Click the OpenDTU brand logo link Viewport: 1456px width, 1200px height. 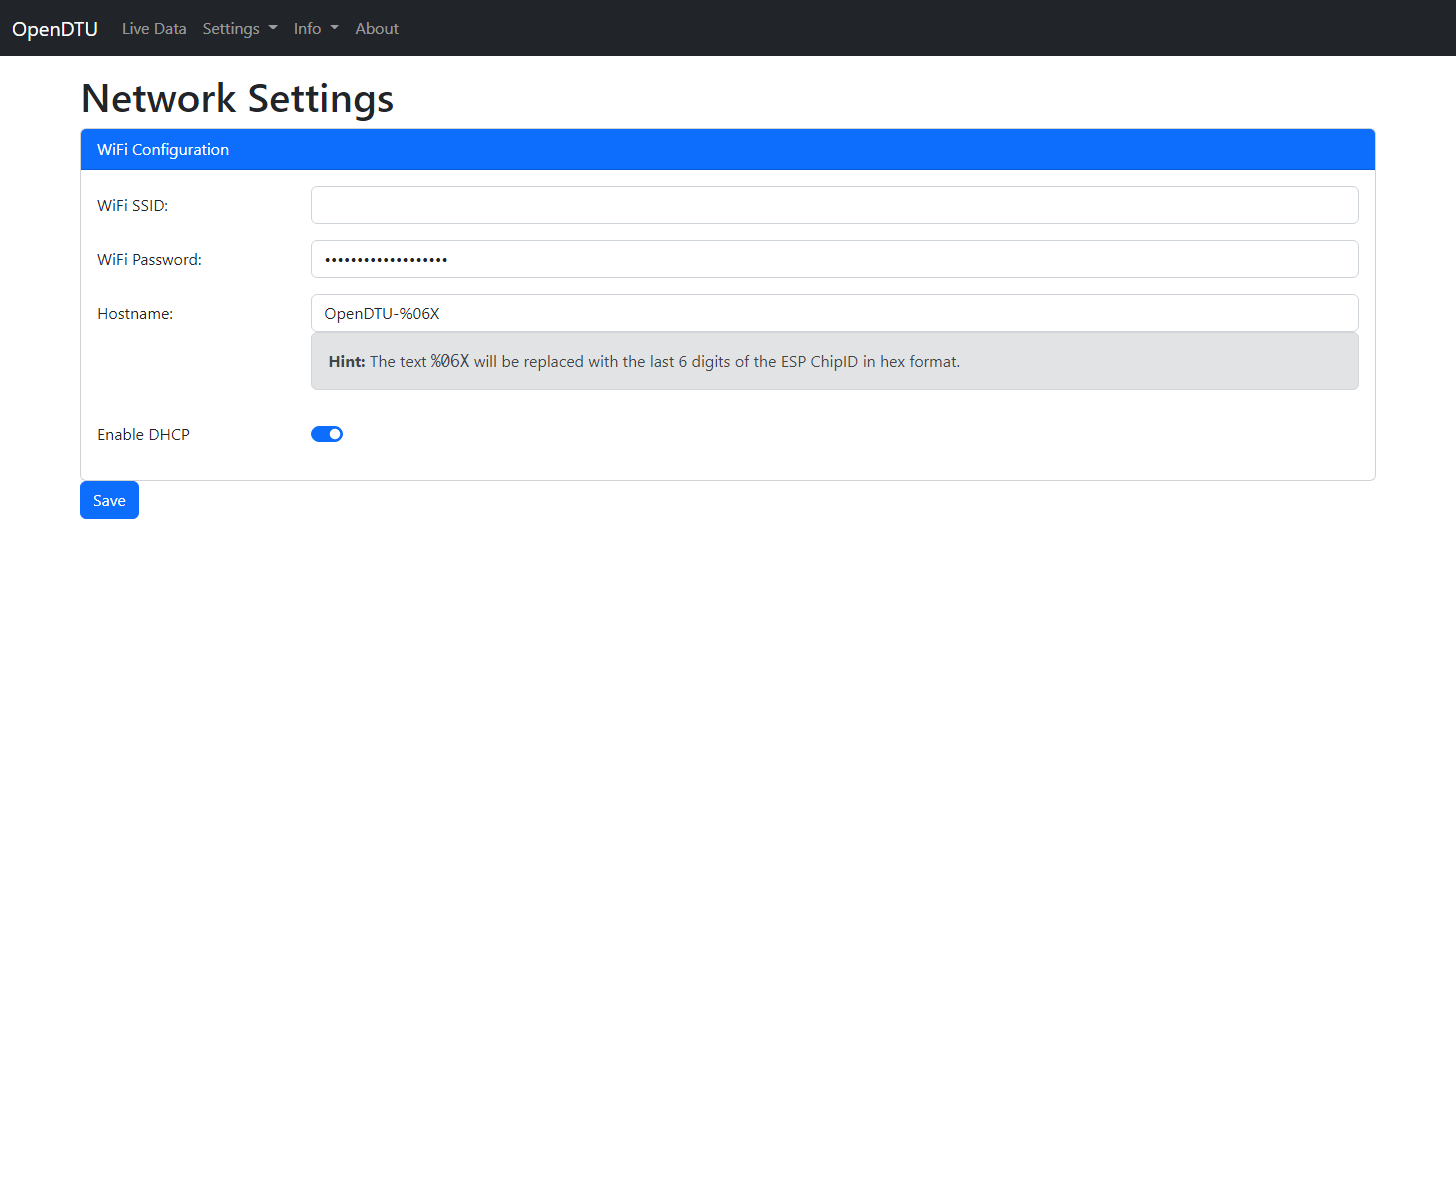click(55, 29)
